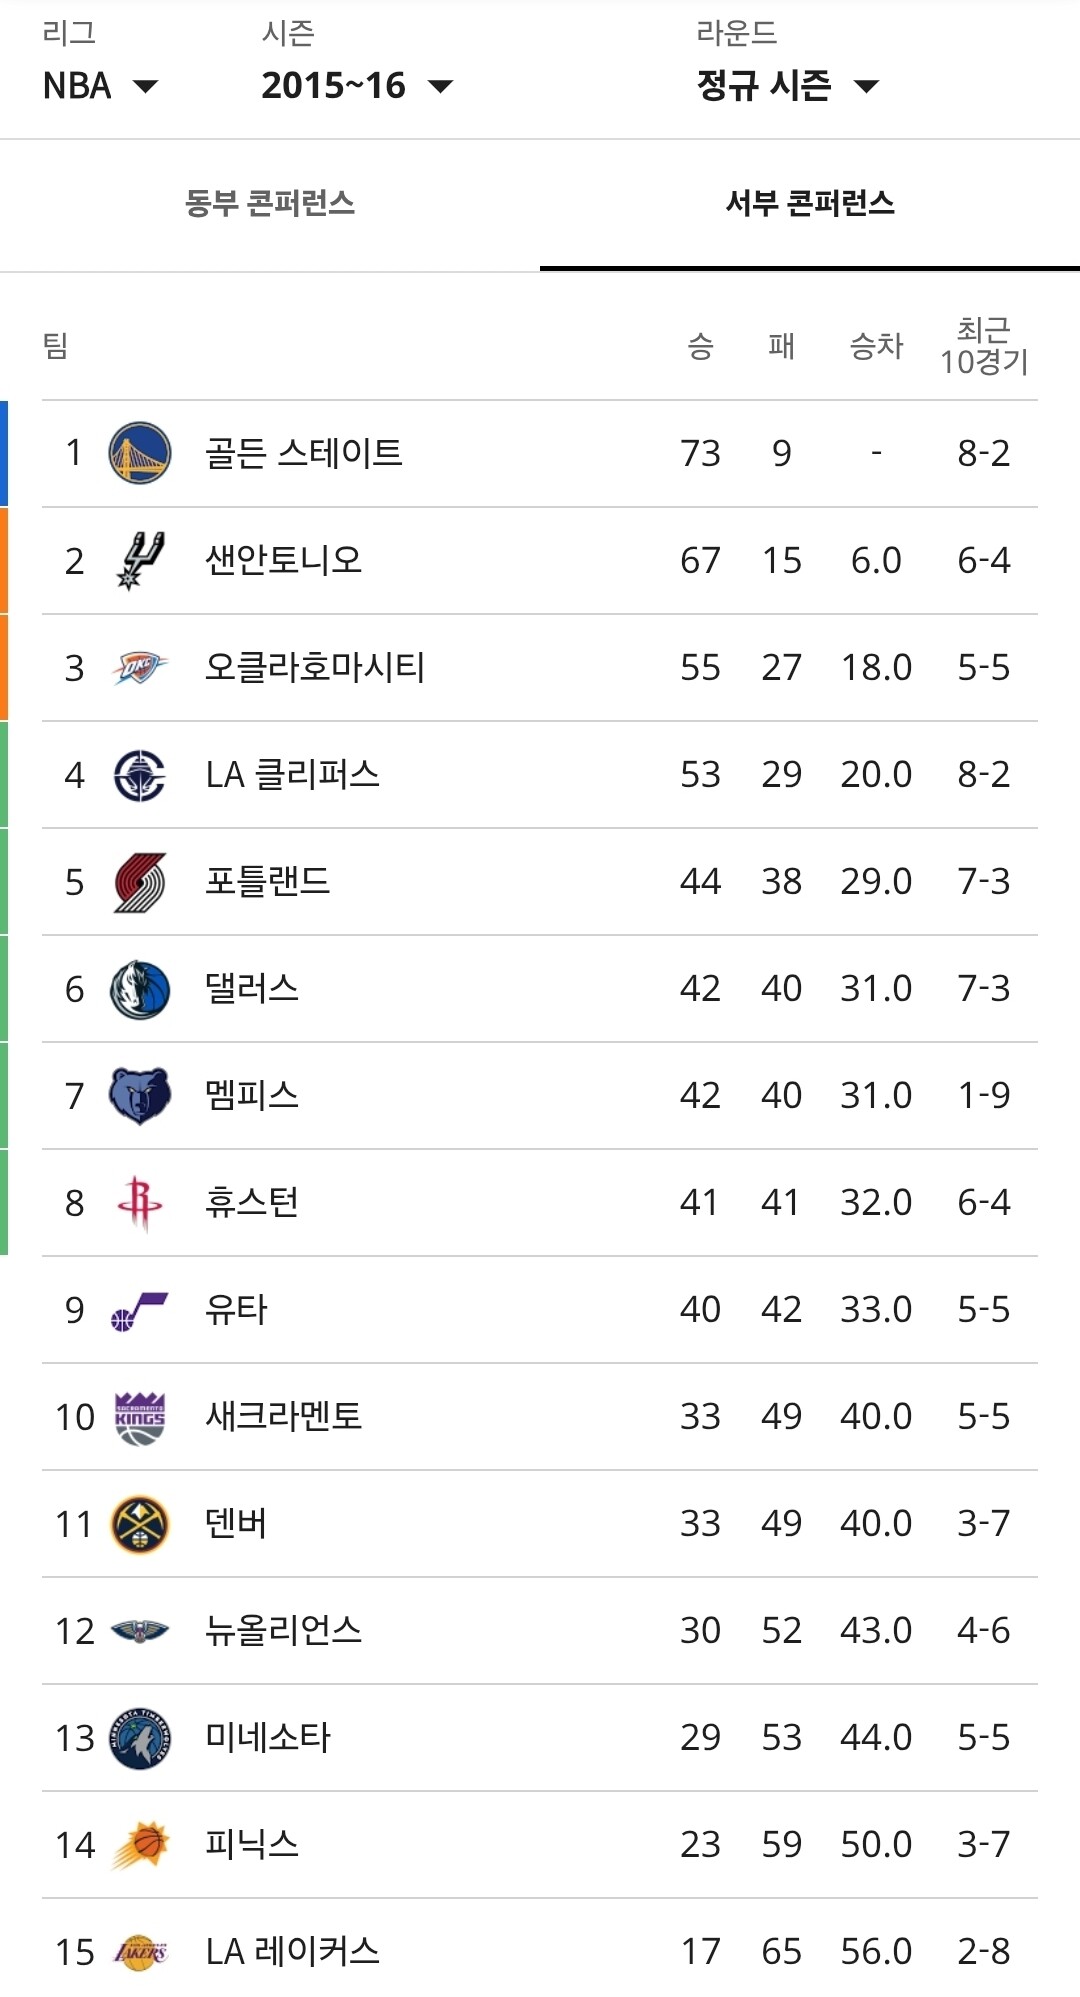Select the LA Clippers team logo
Image resolution: width=1080 pixels, height=1997 pixels.
pyautogui.click(x=140, y=775)
